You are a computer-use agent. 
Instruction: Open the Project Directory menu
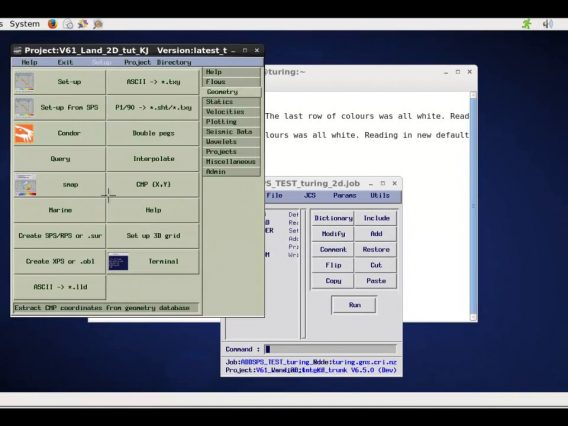pos(158,62)
